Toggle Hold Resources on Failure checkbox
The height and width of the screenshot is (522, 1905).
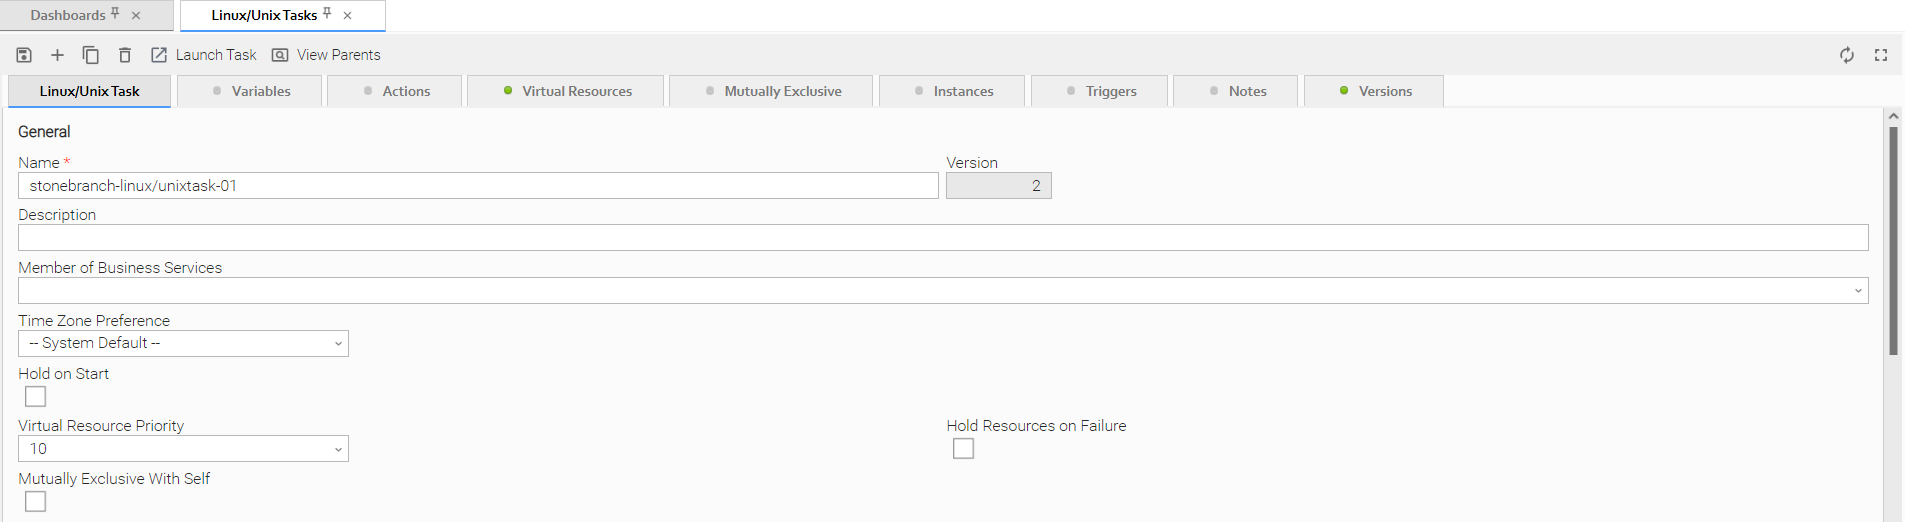point(963,449)
